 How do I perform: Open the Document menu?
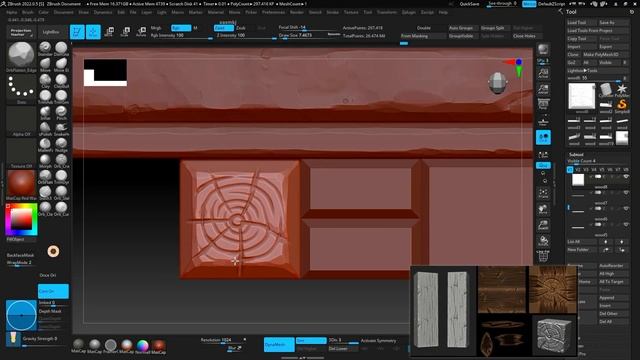64,12
